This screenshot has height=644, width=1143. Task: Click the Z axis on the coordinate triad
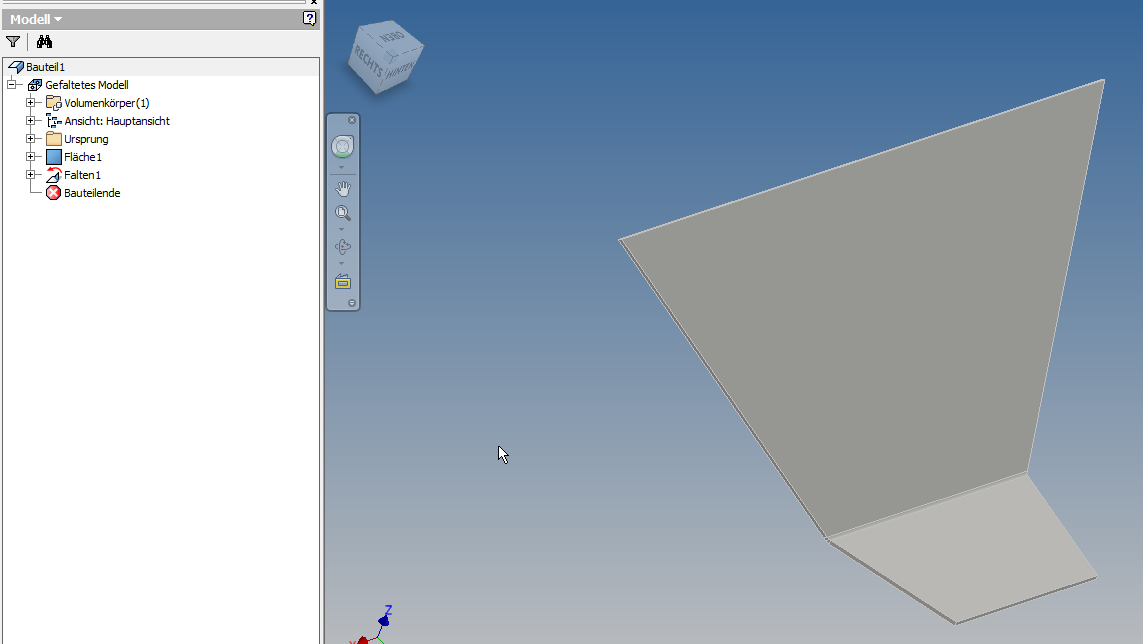point(384,617)
